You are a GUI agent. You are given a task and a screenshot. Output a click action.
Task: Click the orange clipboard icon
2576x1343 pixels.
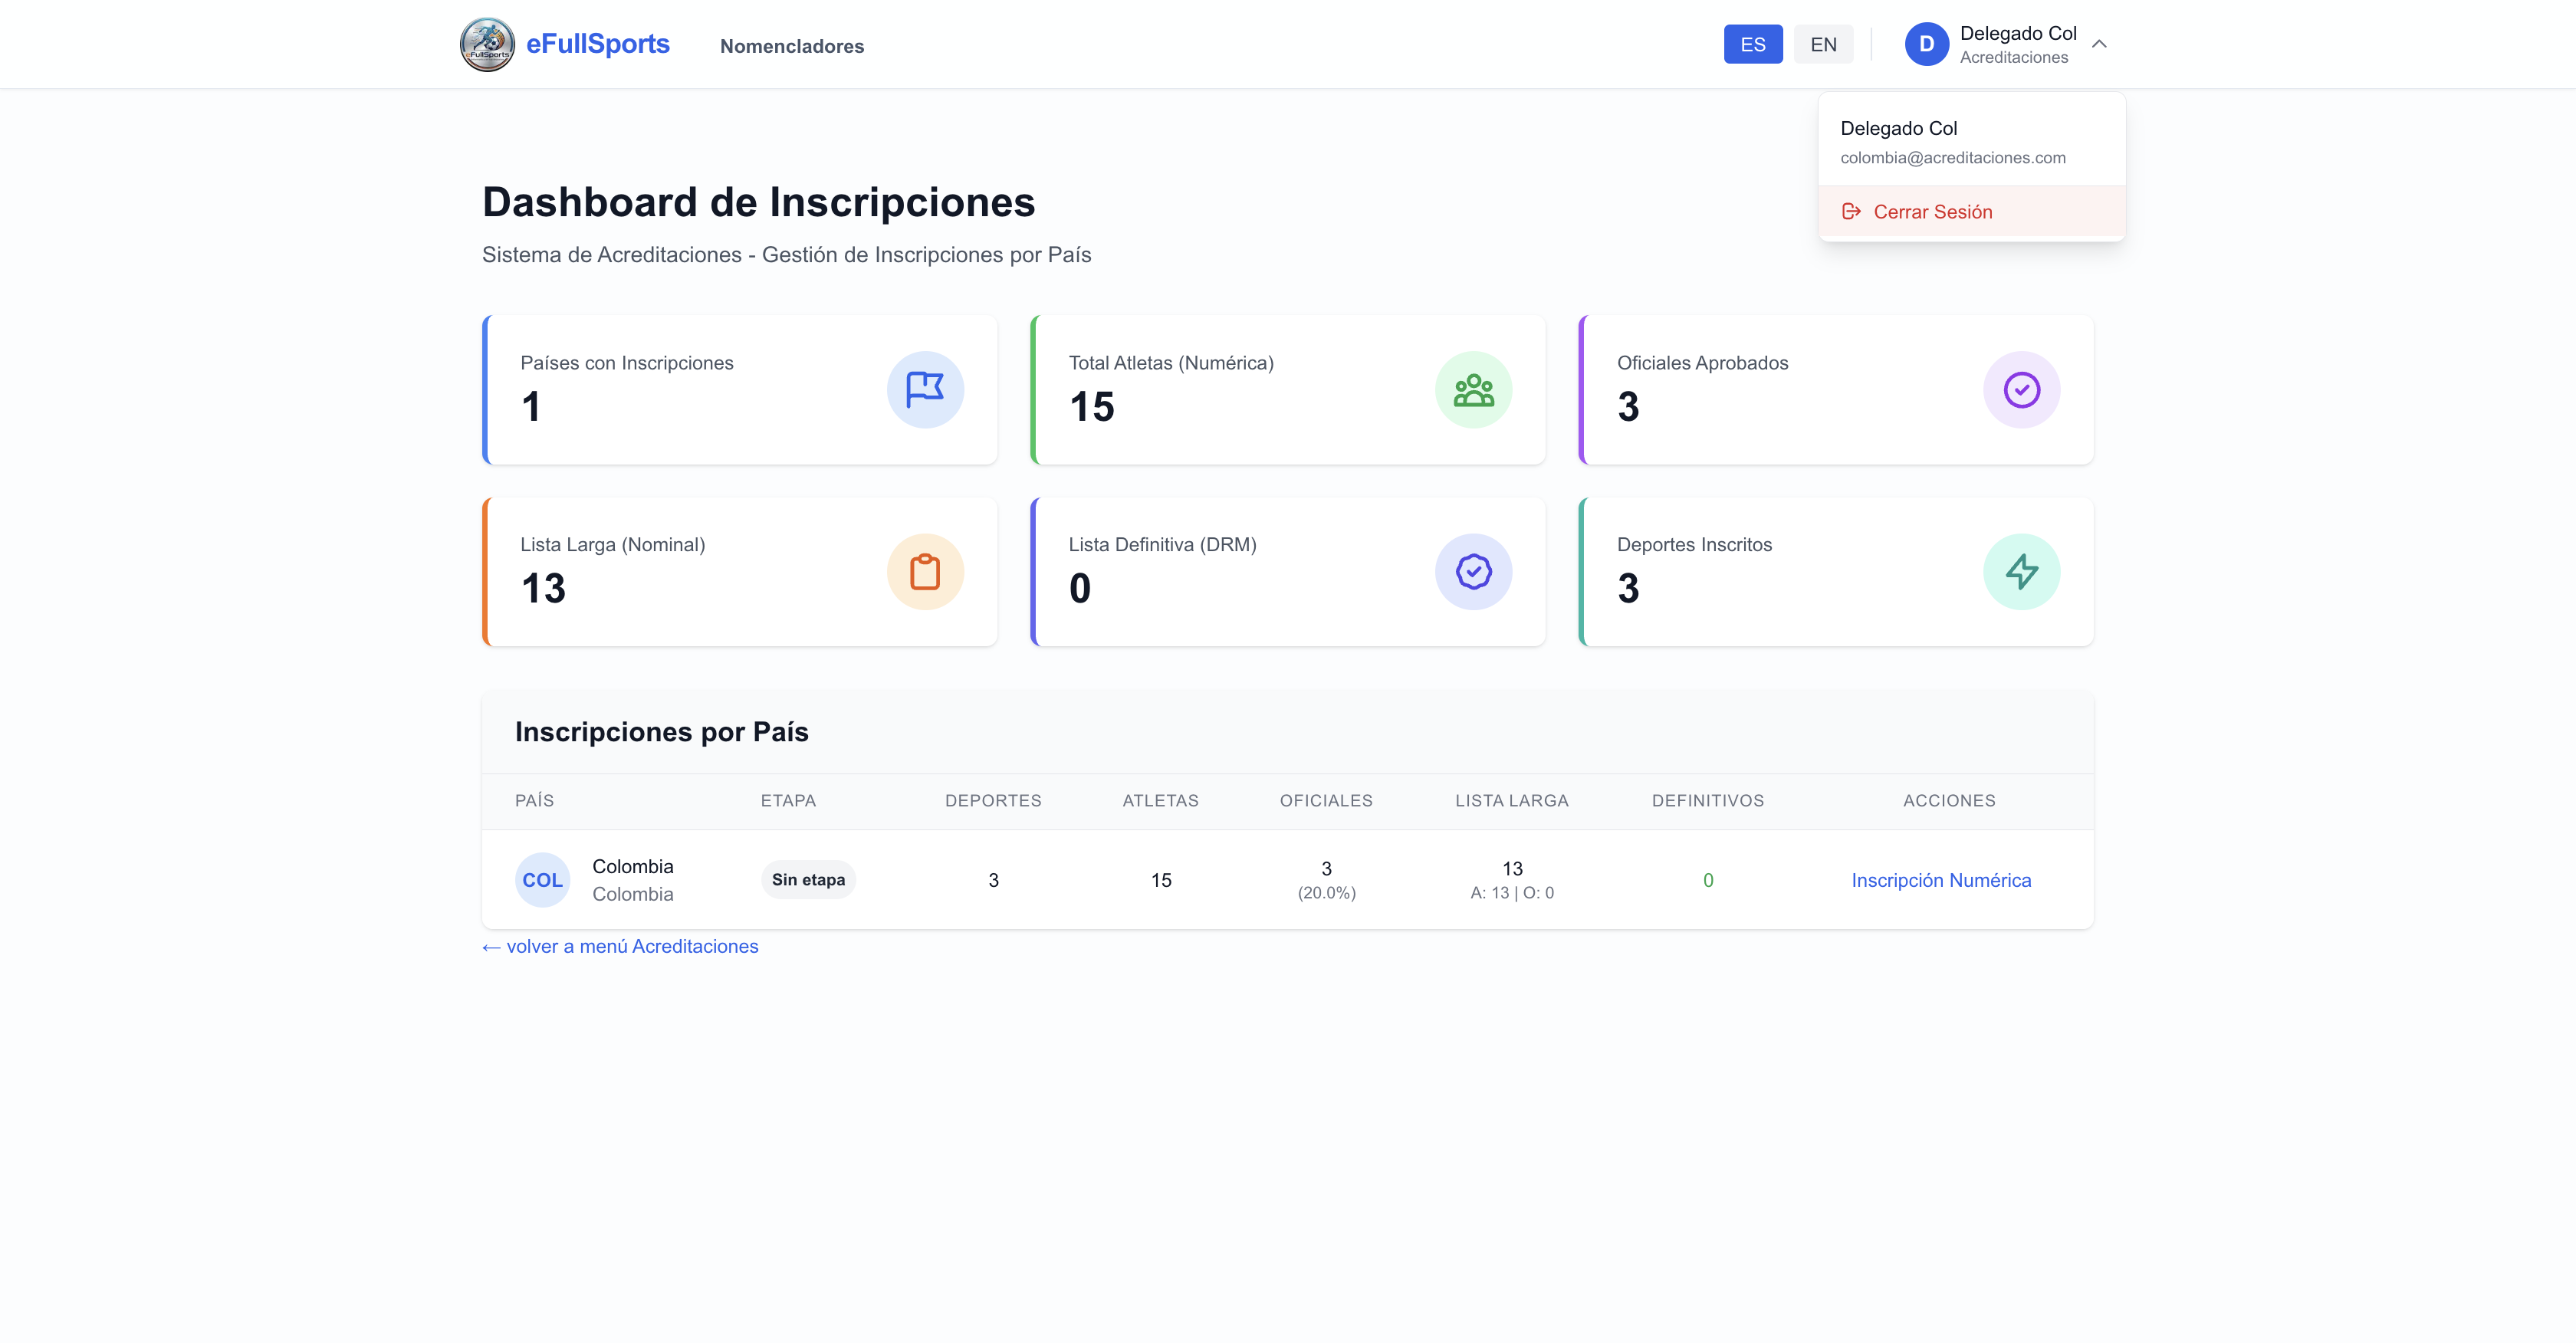(x=925, y=572)
